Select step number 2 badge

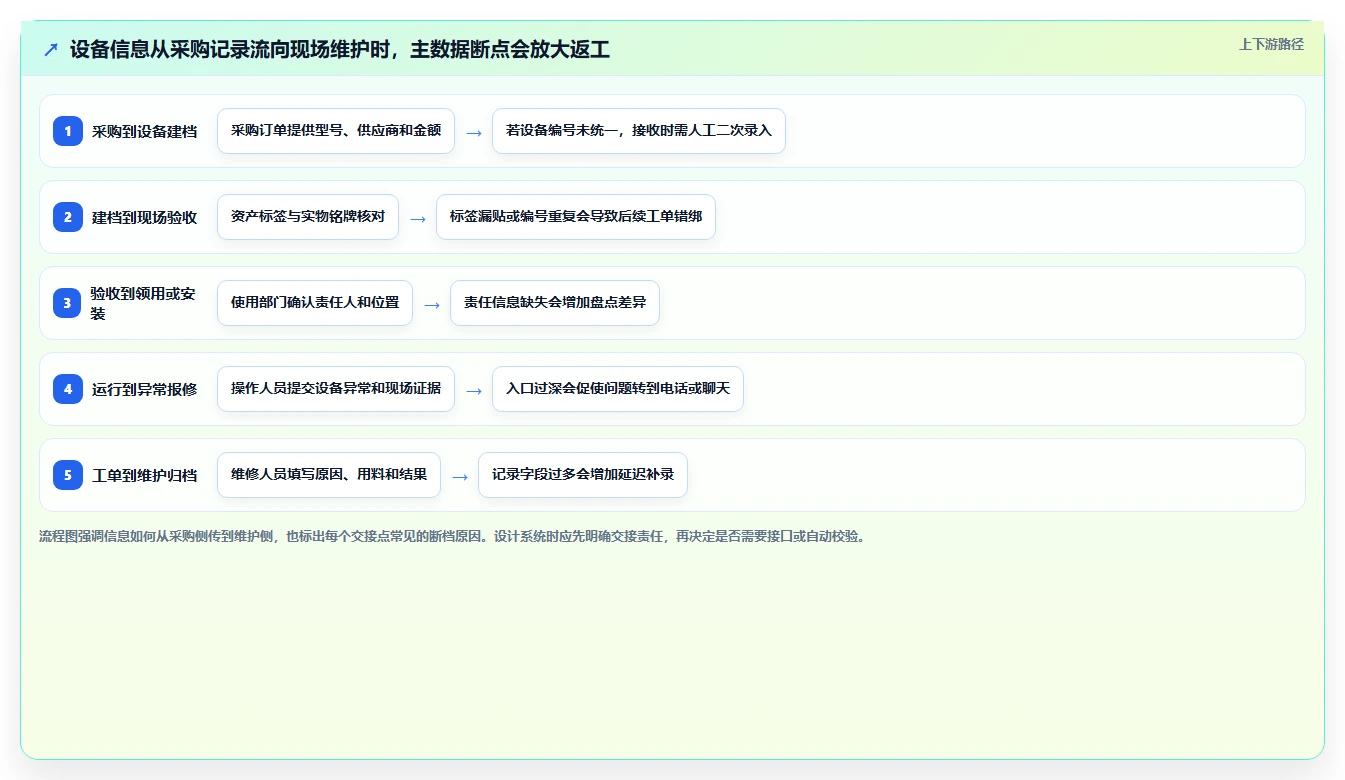click(68, 217)
